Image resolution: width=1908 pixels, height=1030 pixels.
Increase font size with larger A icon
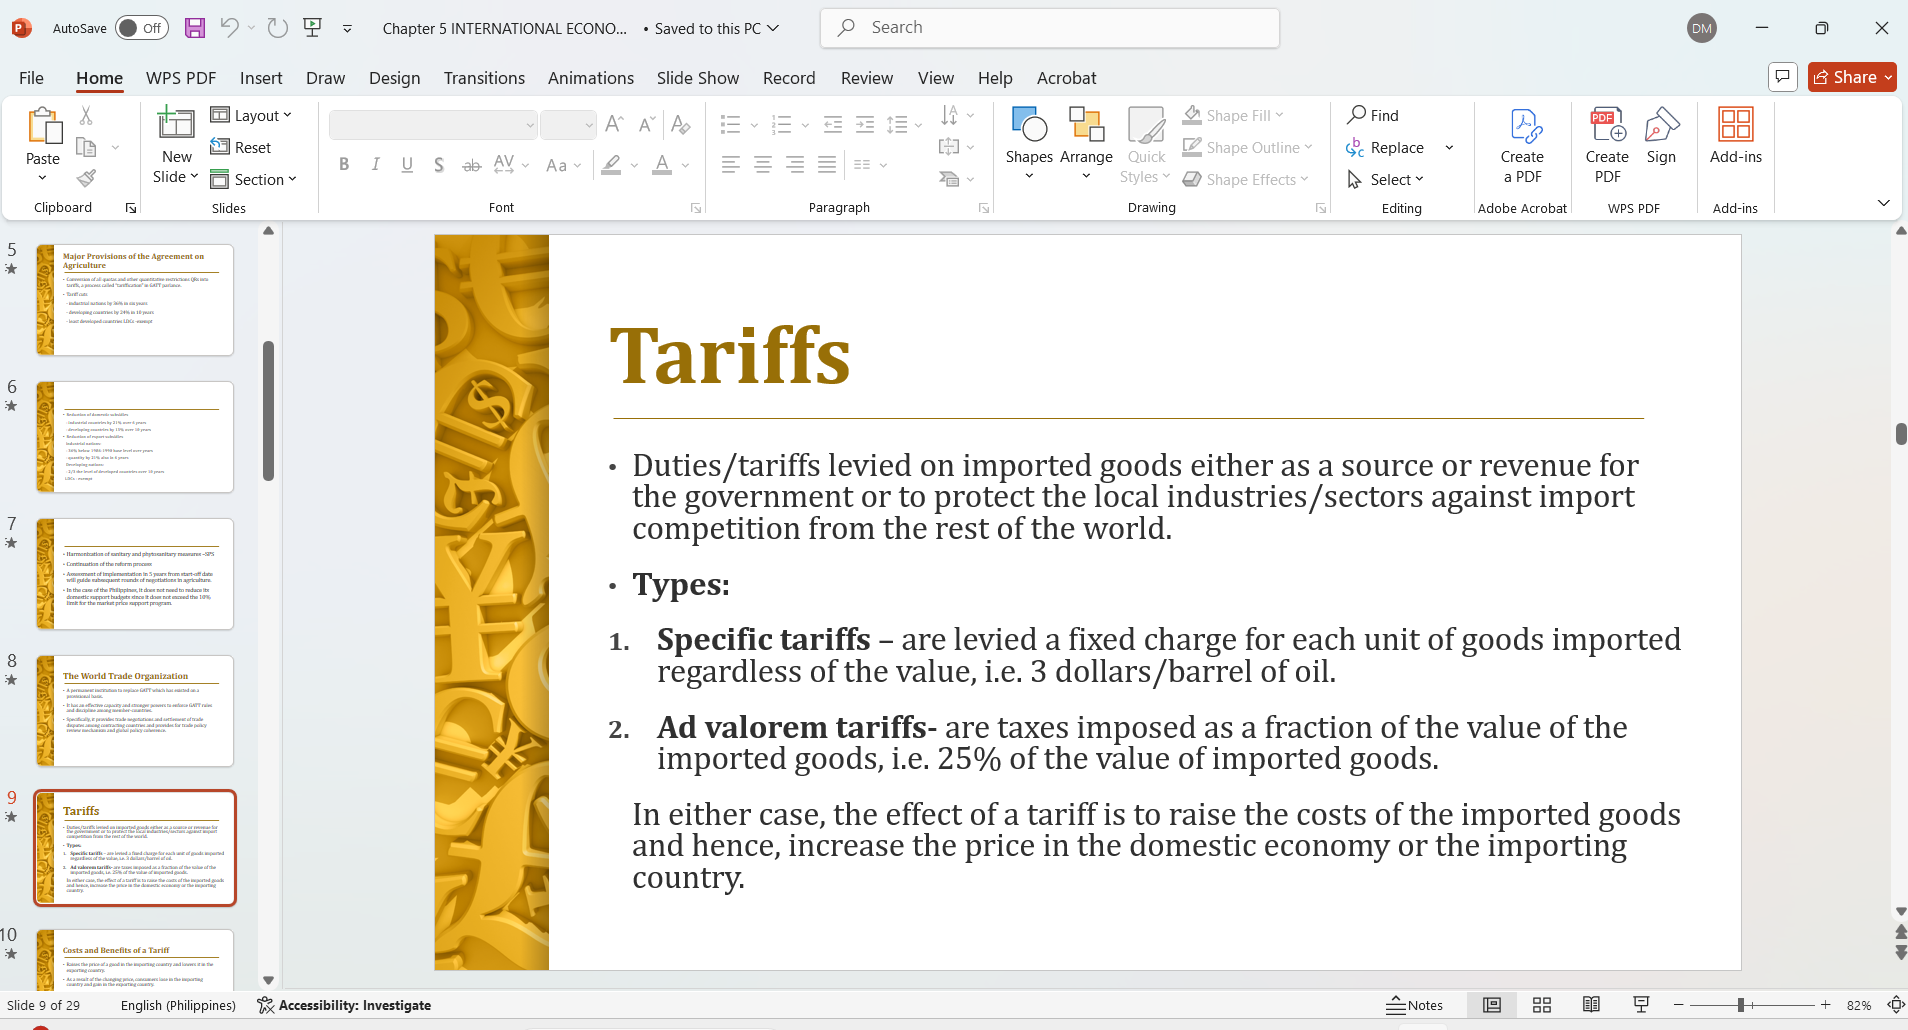coord(615,124)
